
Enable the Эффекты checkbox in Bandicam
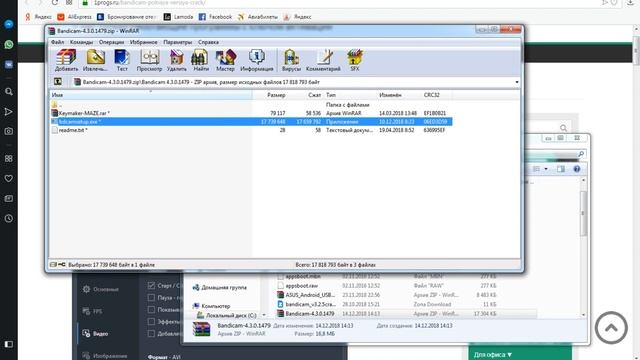pyautogui.click(x=151, y=322)
